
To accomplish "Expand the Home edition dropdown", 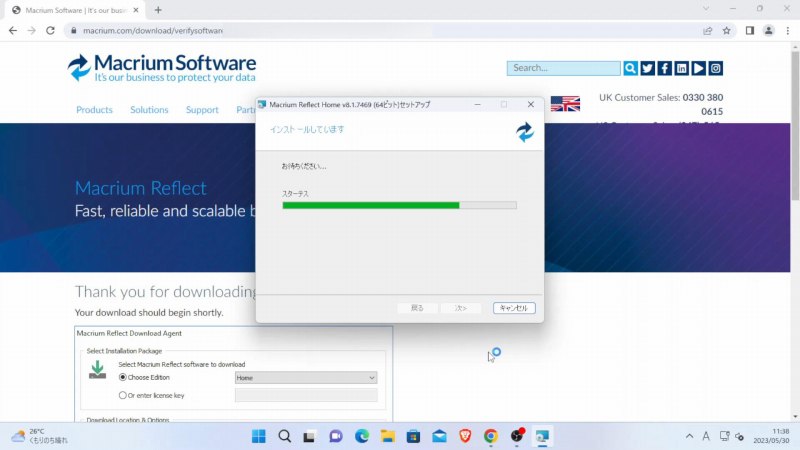I will coord(306,378).
